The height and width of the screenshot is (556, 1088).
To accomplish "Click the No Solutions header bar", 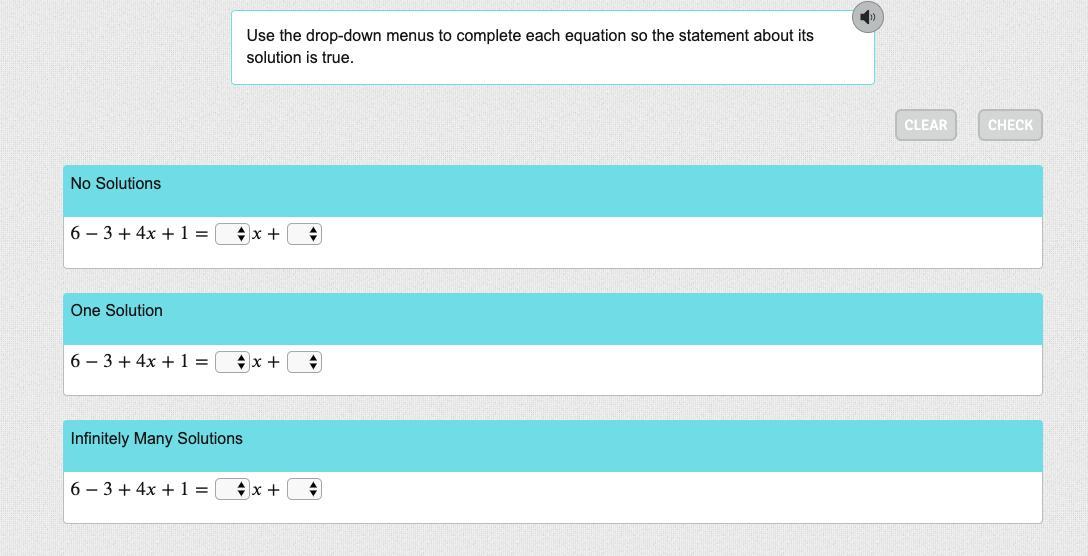I will coord(552,190).
